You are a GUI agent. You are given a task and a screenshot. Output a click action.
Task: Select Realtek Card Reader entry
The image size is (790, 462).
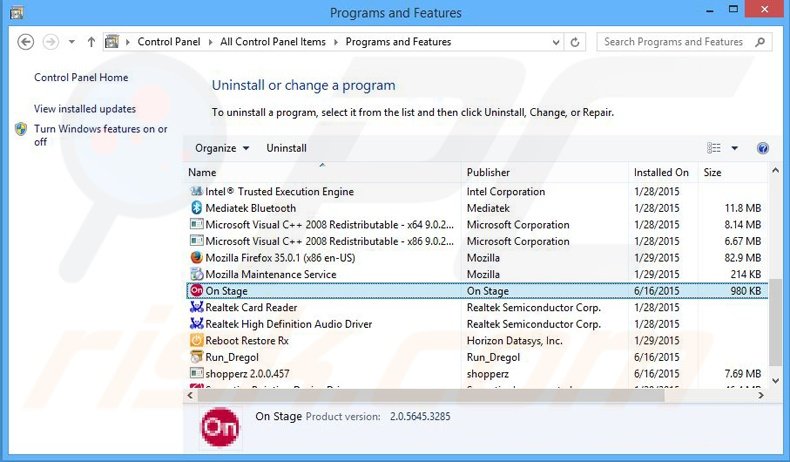(251, 307)
